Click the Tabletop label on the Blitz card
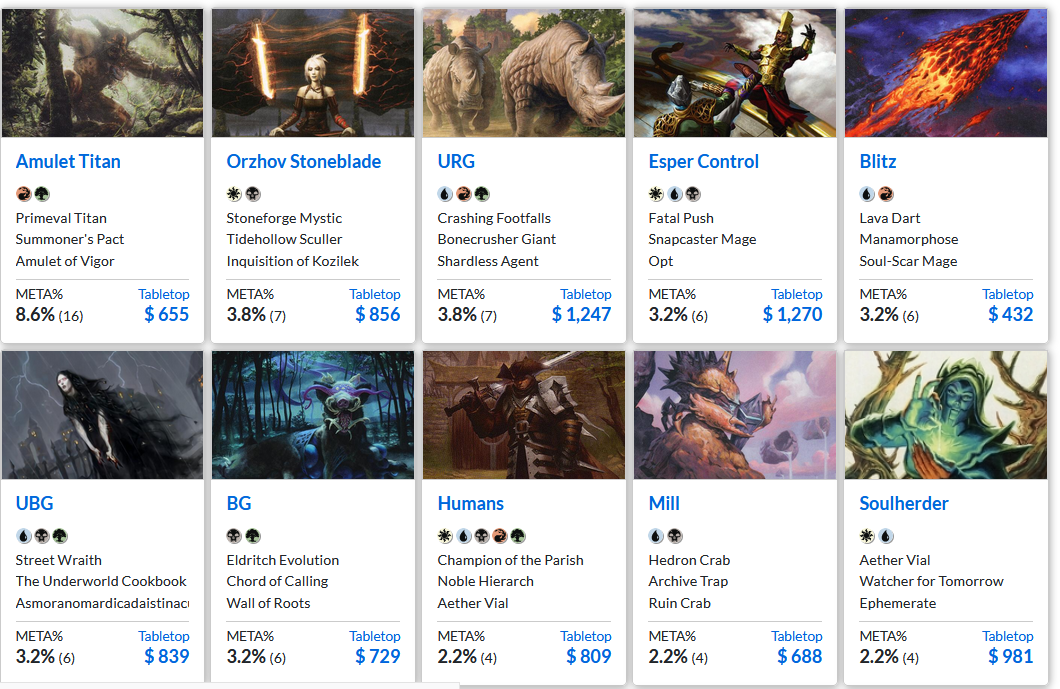 [1007, 294]
